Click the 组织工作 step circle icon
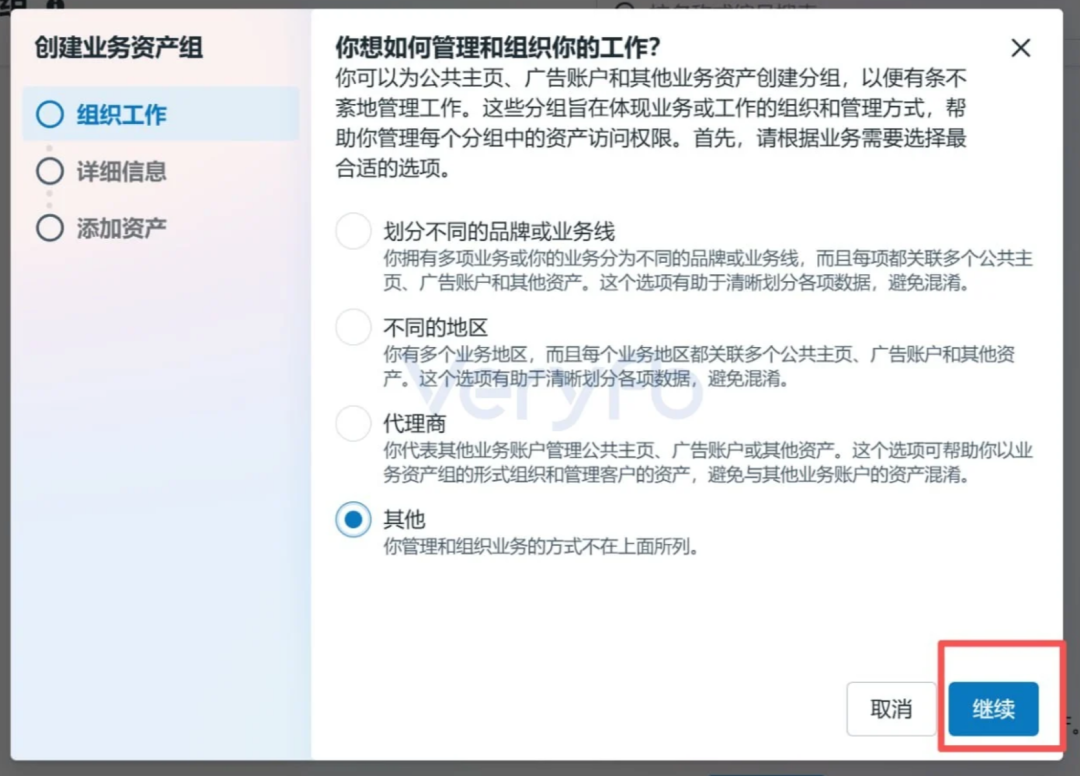Image resolution: width=1080 pixels, height=776 pixels. (x=50, y=115)
